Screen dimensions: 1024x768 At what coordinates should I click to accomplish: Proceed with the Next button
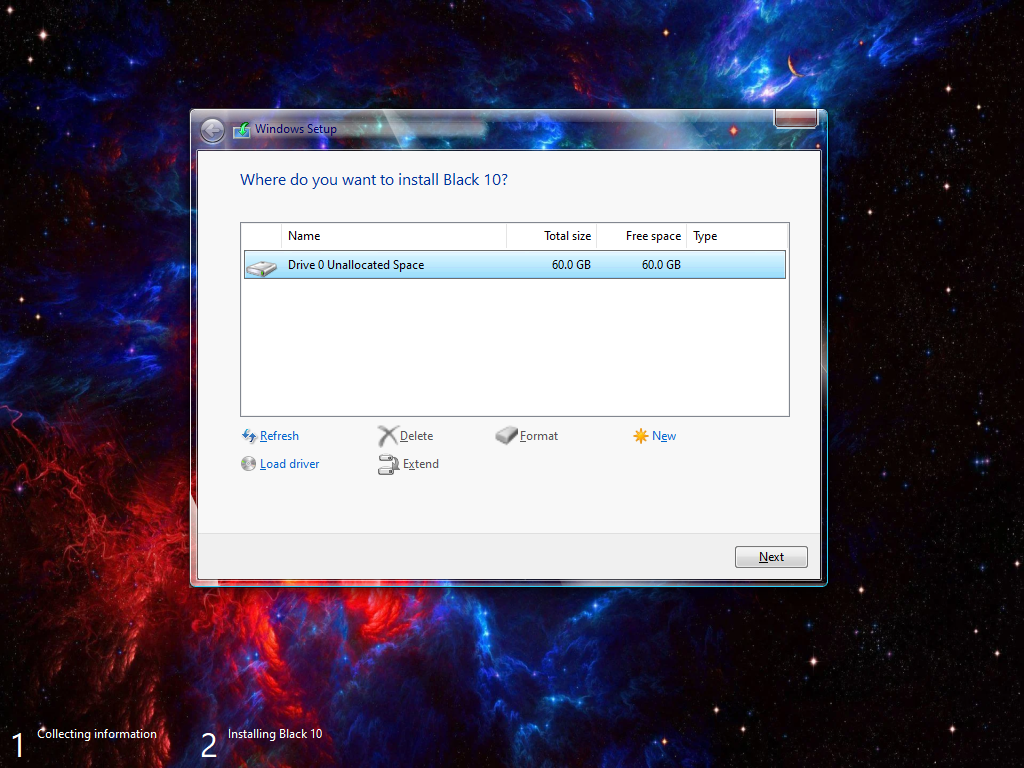[771, 557]
